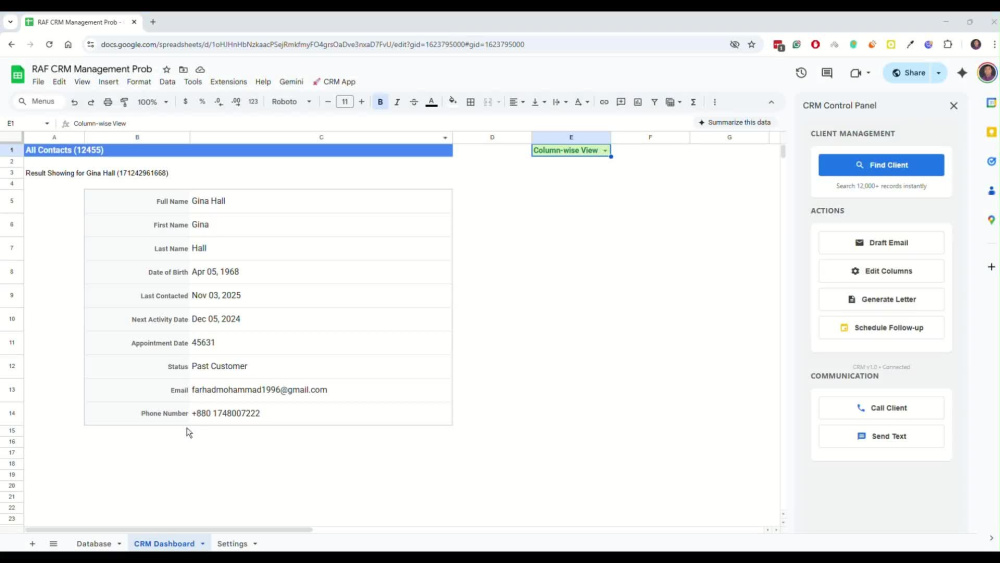Image resolution: width=1000 pixels, height=563 pixels.
Task: Open the CRM App menu
Action: click(334, 82)
